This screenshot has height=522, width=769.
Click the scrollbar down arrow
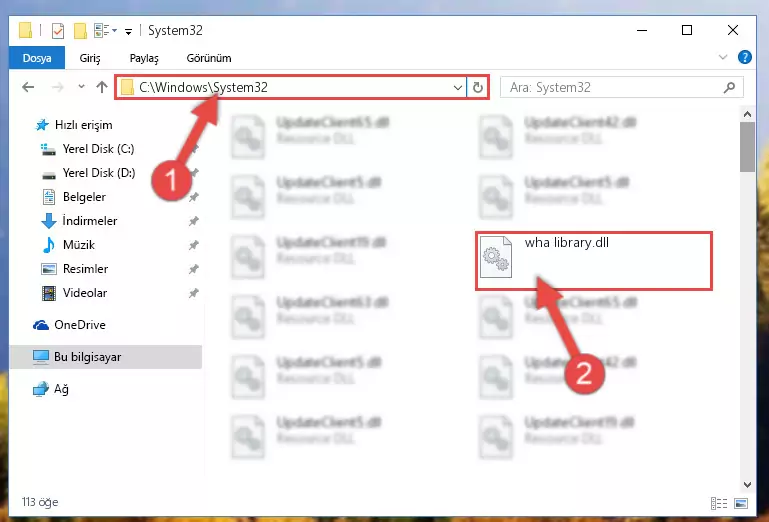pos(747,485)
